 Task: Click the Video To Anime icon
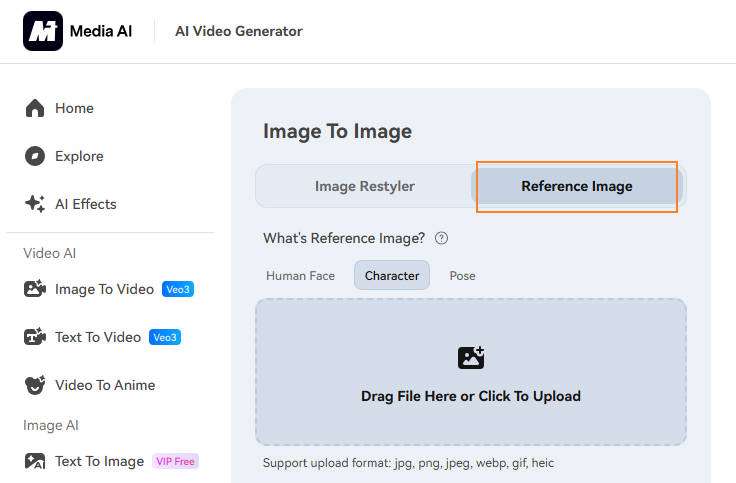pyautogui.click(x=35, y=385)
